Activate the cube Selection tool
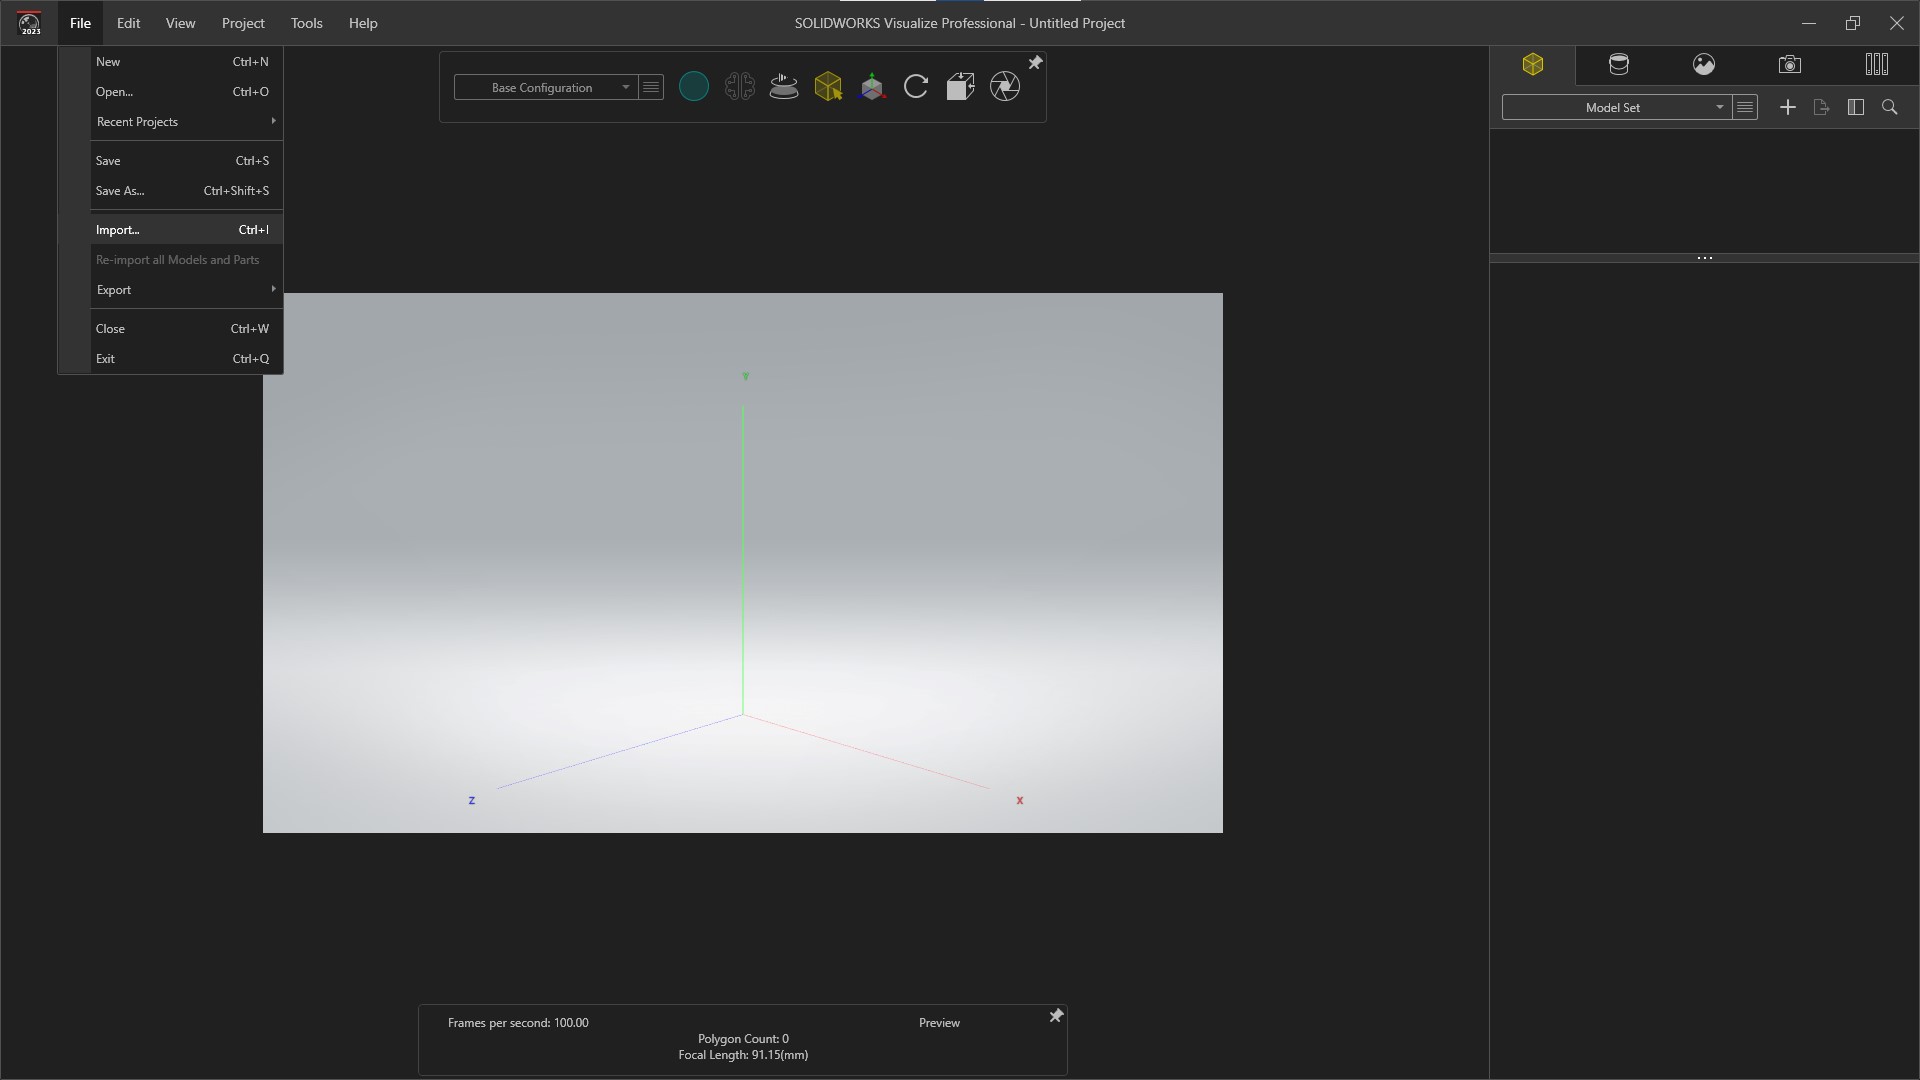1920x1080 pixels. (x=829, y=87)
